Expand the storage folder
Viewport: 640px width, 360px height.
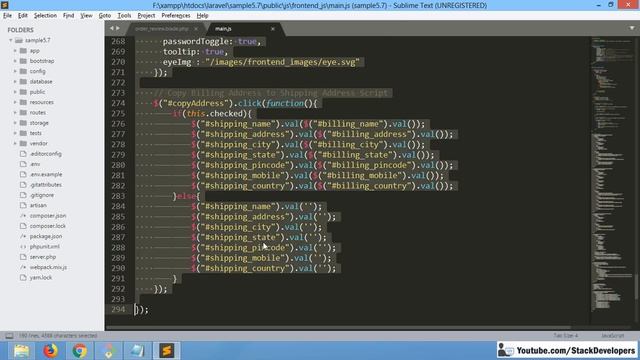16,123
